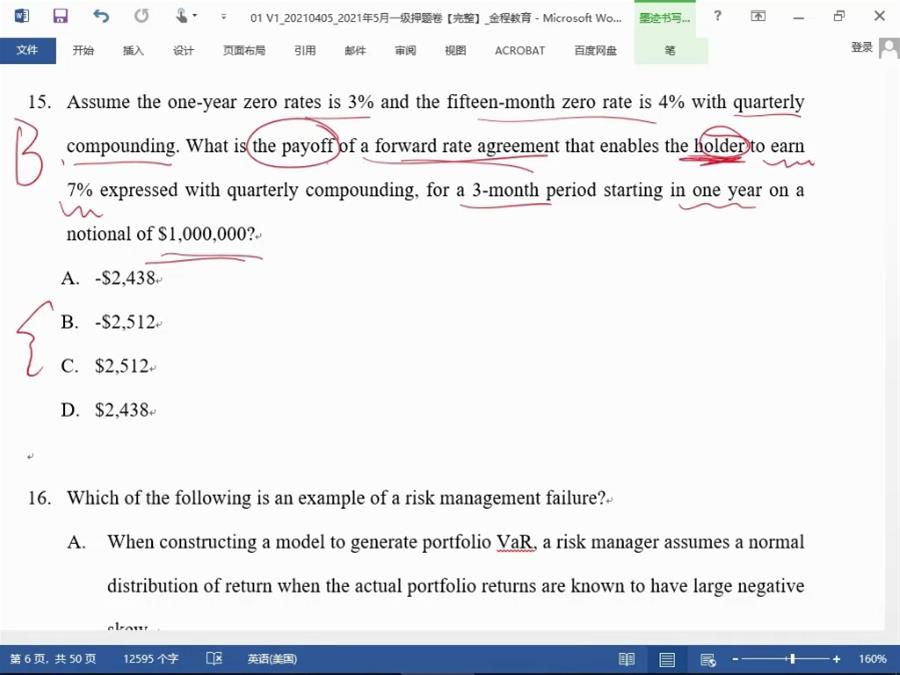Zoom in with the plus button
This screenshot has width=900, height=675.
point(837,659)
